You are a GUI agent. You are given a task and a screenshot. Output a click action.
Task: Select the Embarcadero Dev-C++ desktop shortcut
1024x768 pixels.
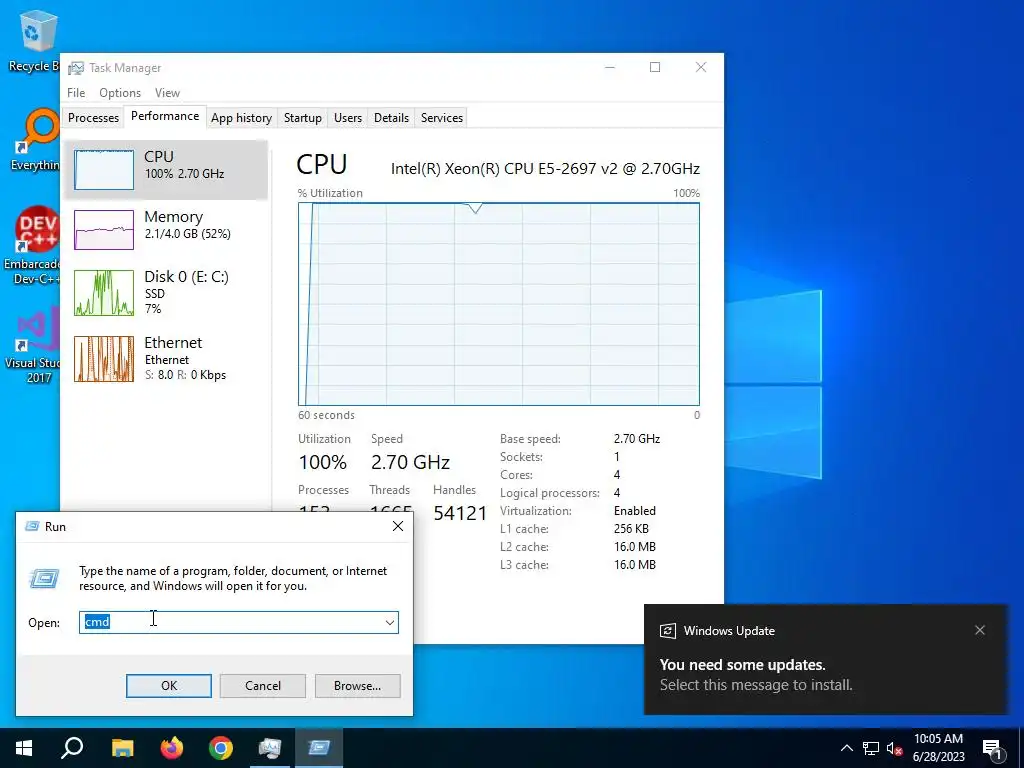point(33,246)
